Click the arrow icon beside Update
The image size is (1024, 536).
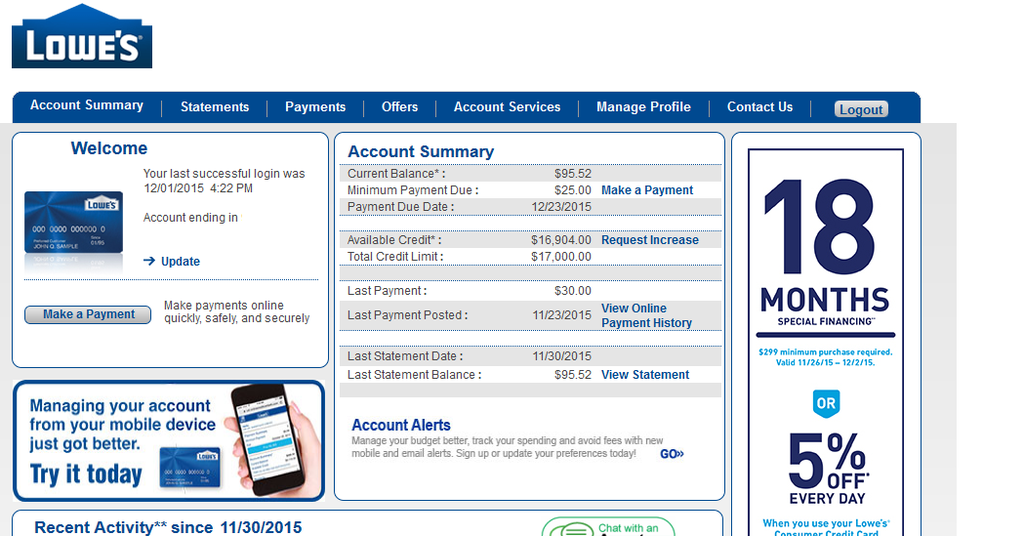[x=149, y=261]
